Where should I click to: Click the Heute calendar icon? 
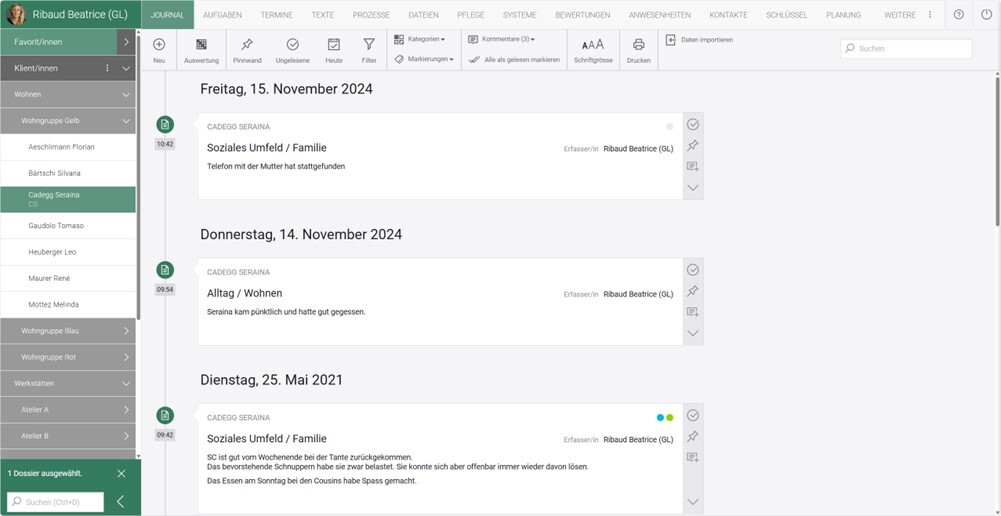[x=333, y=45]
